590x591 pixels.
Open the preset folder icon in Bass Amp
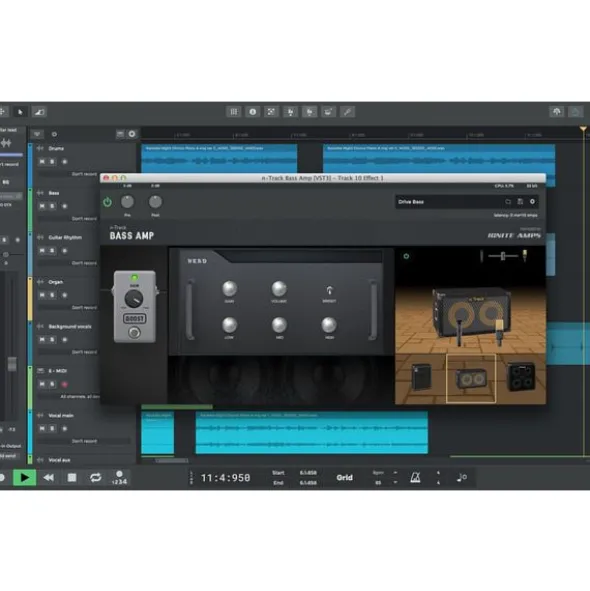pyautogui.click(x=508, y=202)
